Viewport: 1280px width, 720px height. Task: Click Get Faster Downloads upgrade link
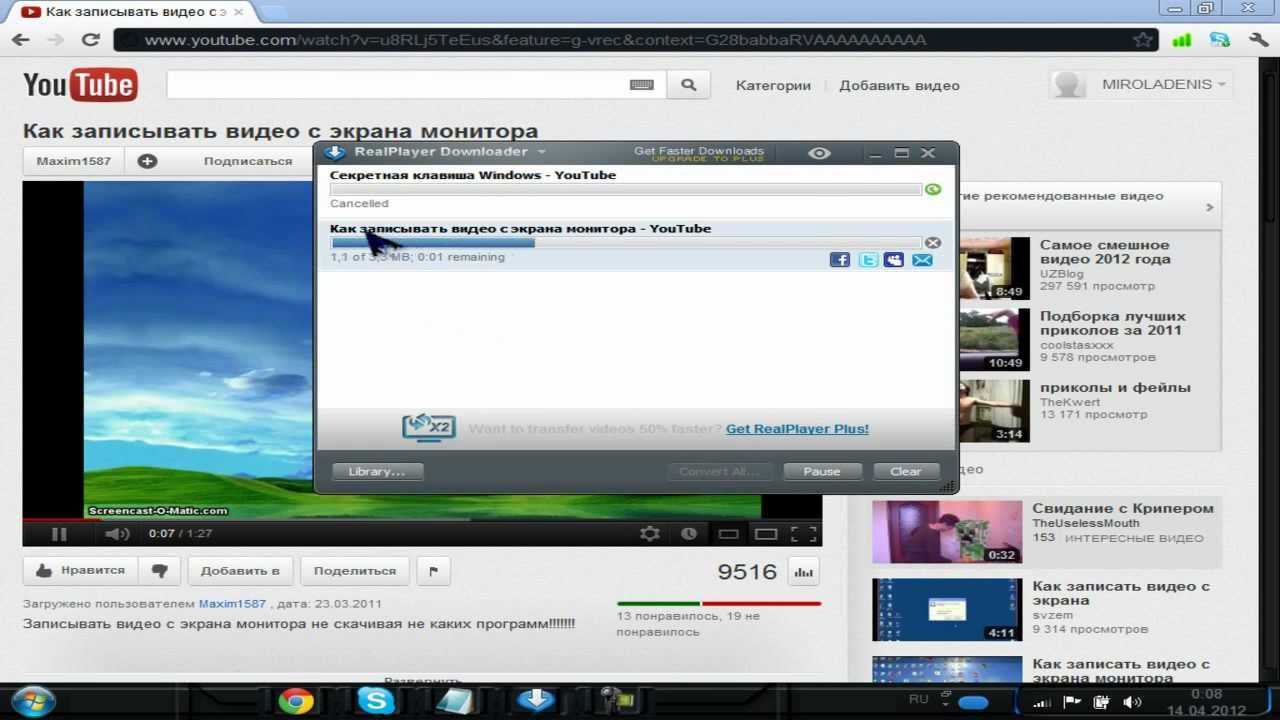coord(699,153)
